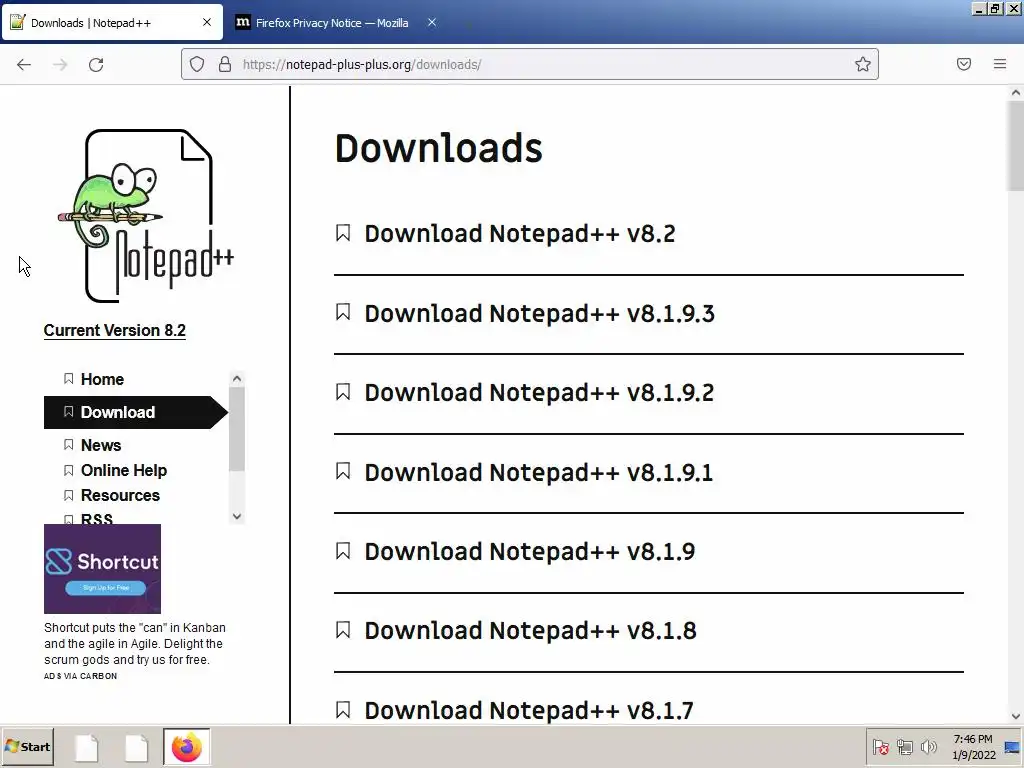Select the Downloads | Notepad++ tab

click(x=112, y=23)
